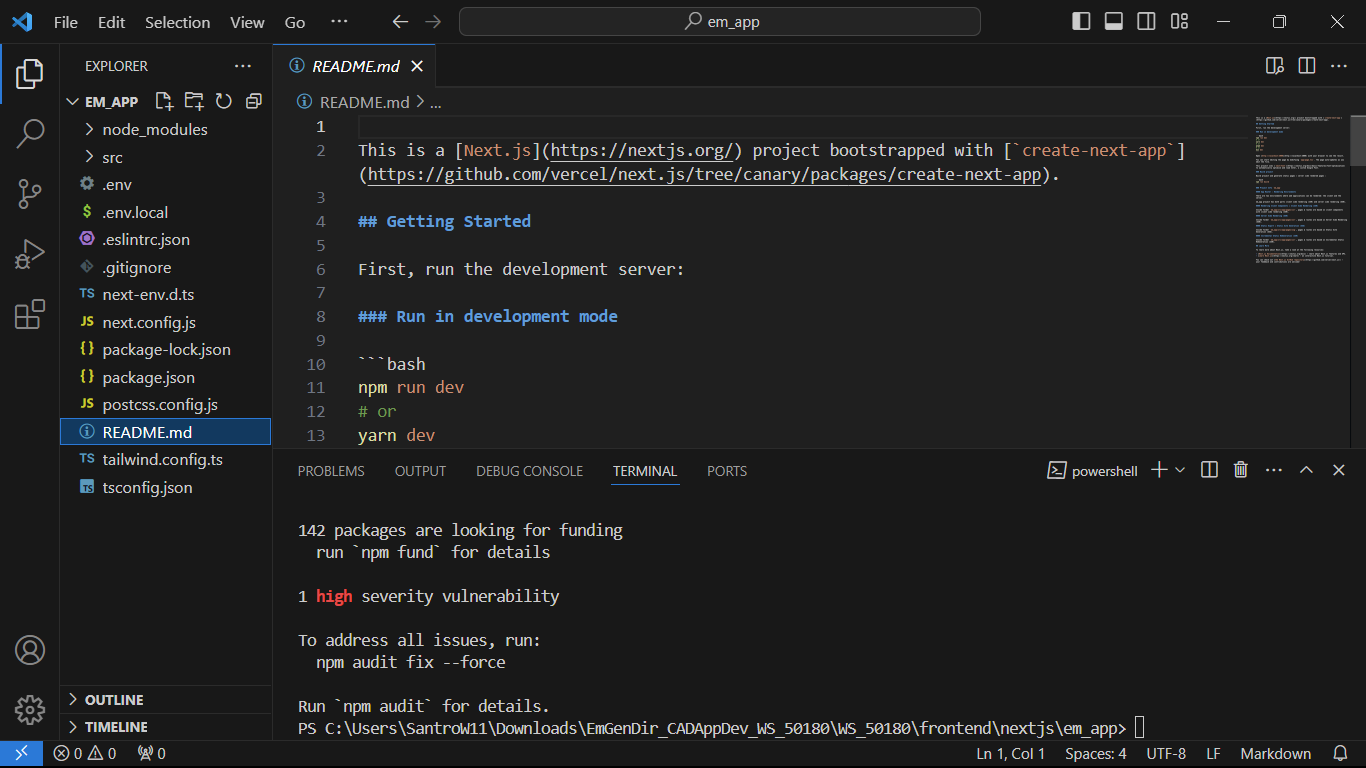1366x768 pixels.
Task: Select language mode Markdown in status bar
Action: tap(1275, 754)
